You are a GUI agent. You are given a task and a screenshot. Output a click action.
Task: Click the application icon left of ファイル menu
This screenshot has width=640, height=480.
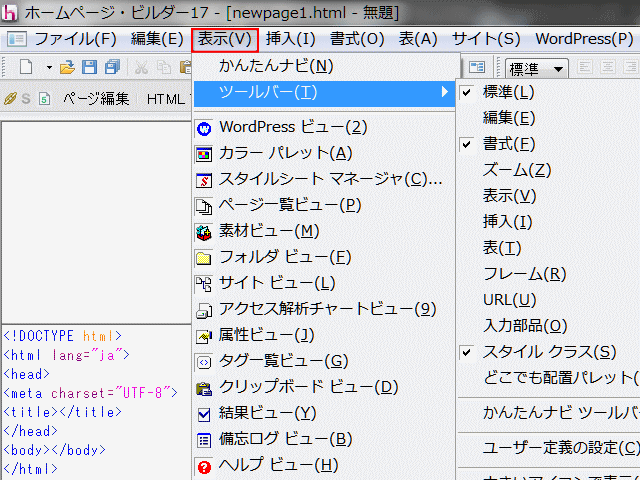coord(17,39)
